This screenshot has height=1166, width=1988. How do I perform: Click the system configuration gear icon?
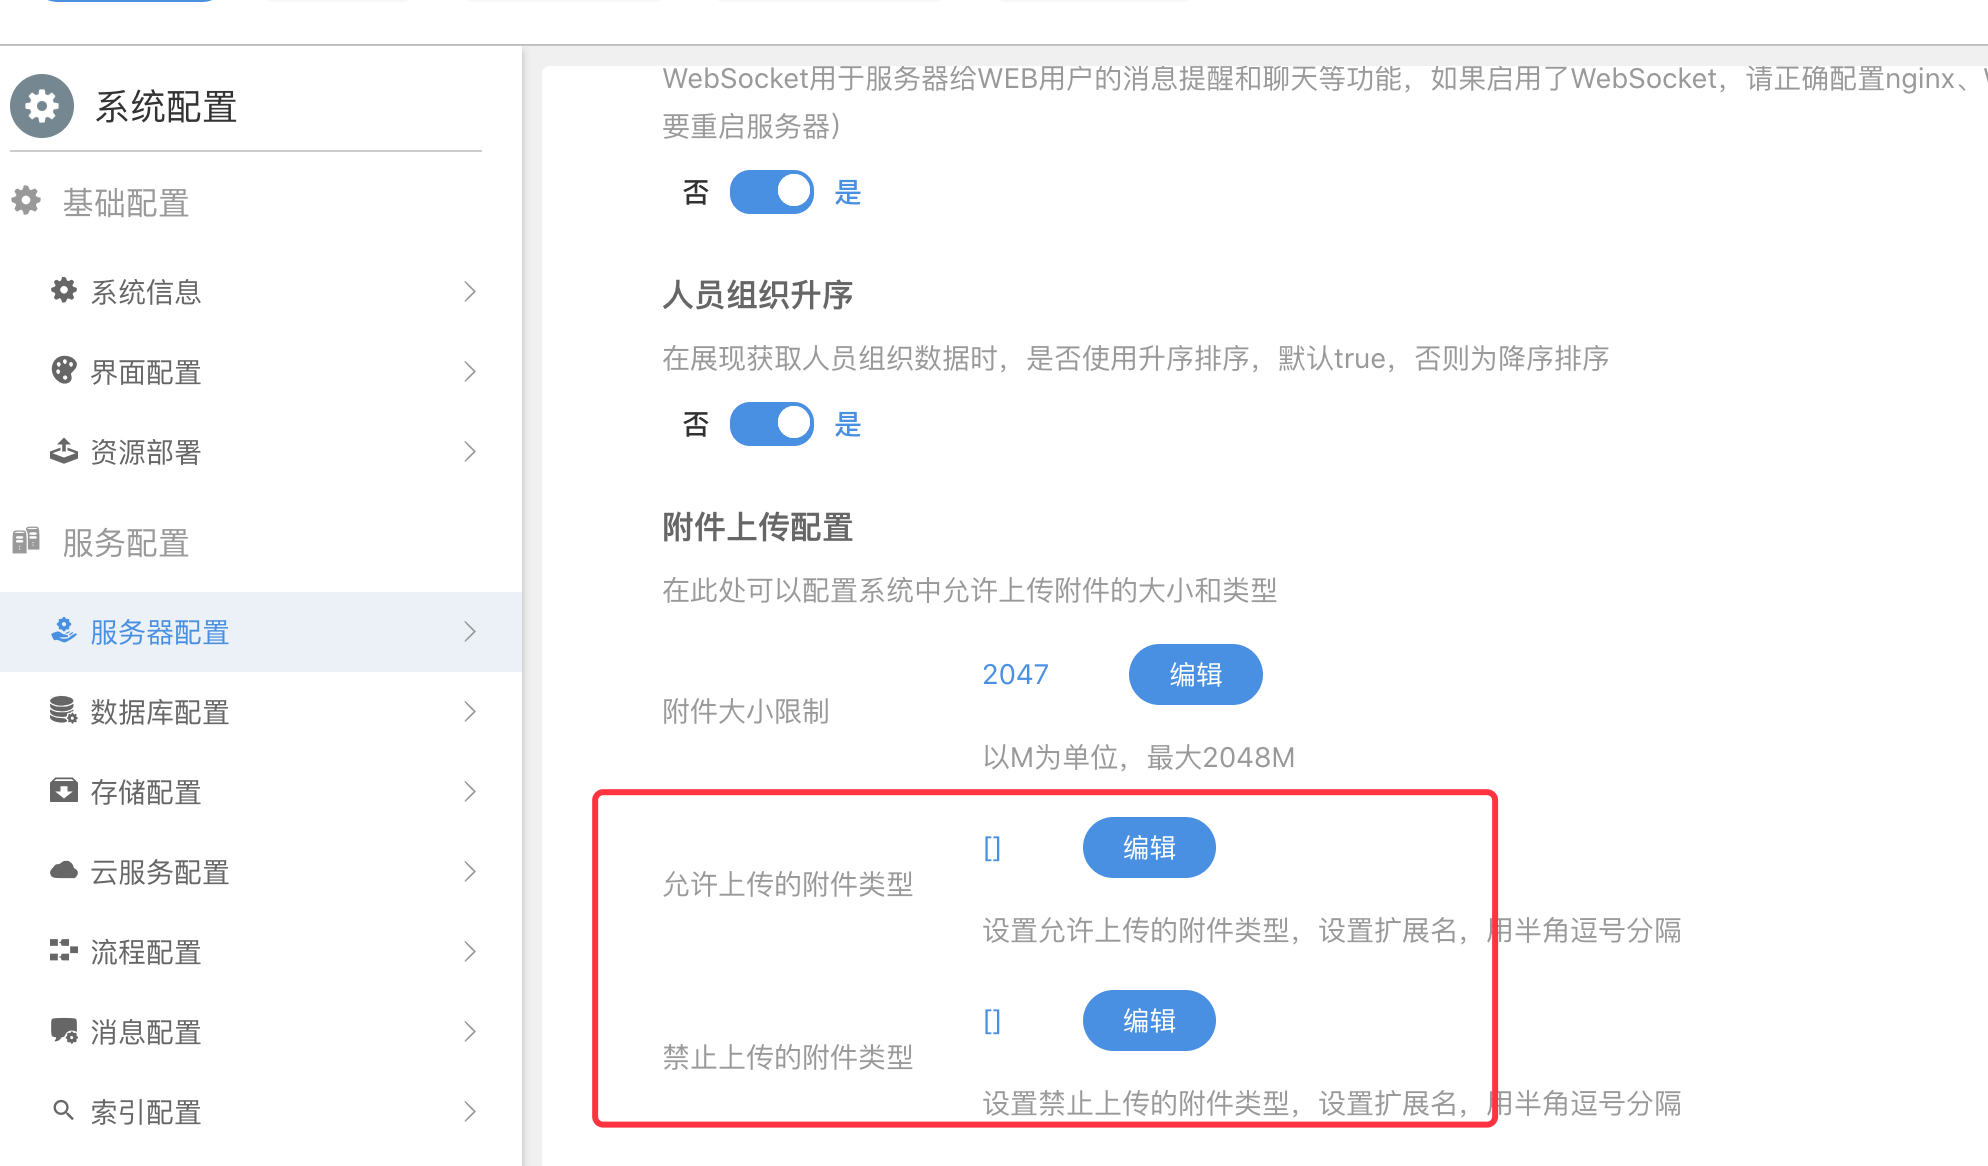(42, 106)
